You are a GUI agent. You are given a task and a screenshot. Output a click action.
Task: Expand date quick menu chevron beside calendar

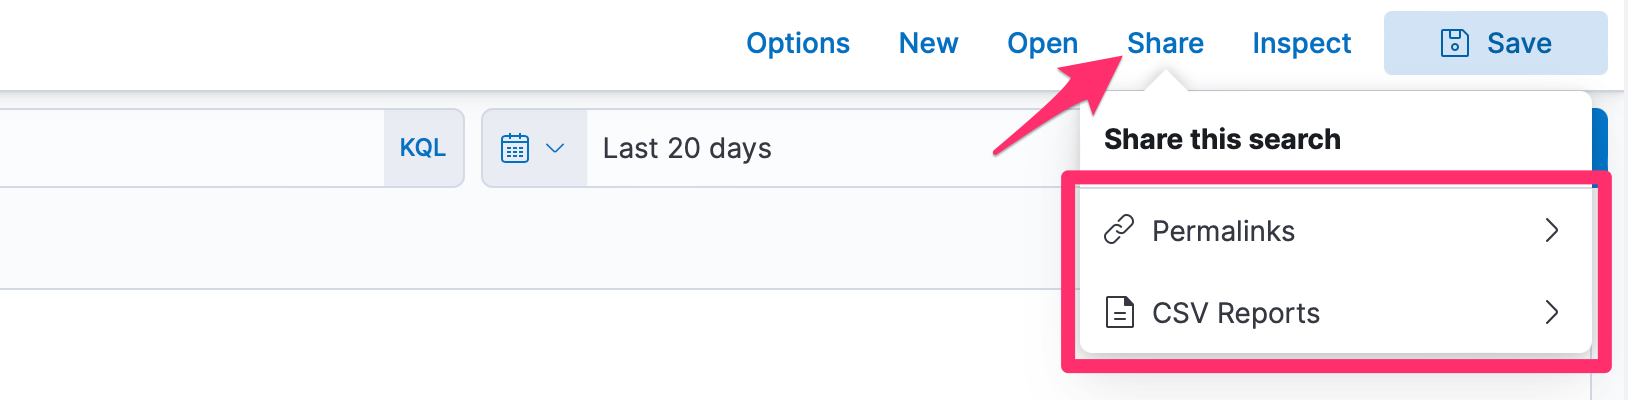click(555, 148)
